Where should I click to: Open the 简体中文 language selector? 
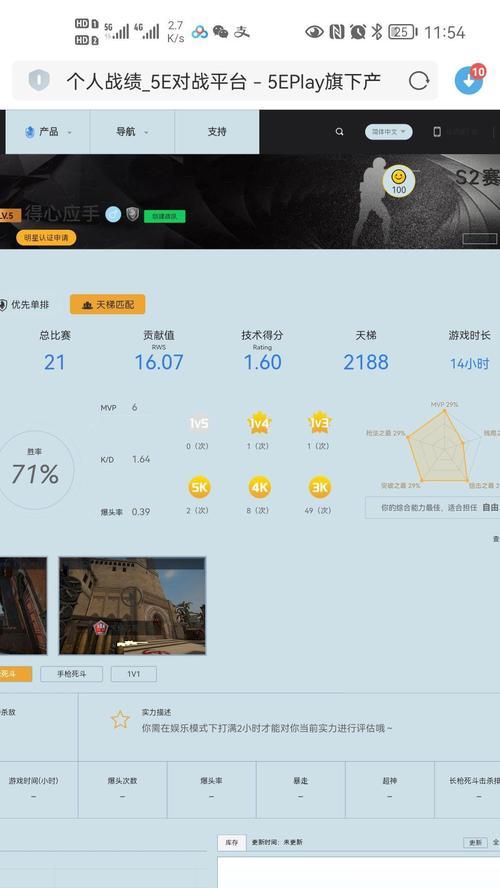[x=388, y=131]
